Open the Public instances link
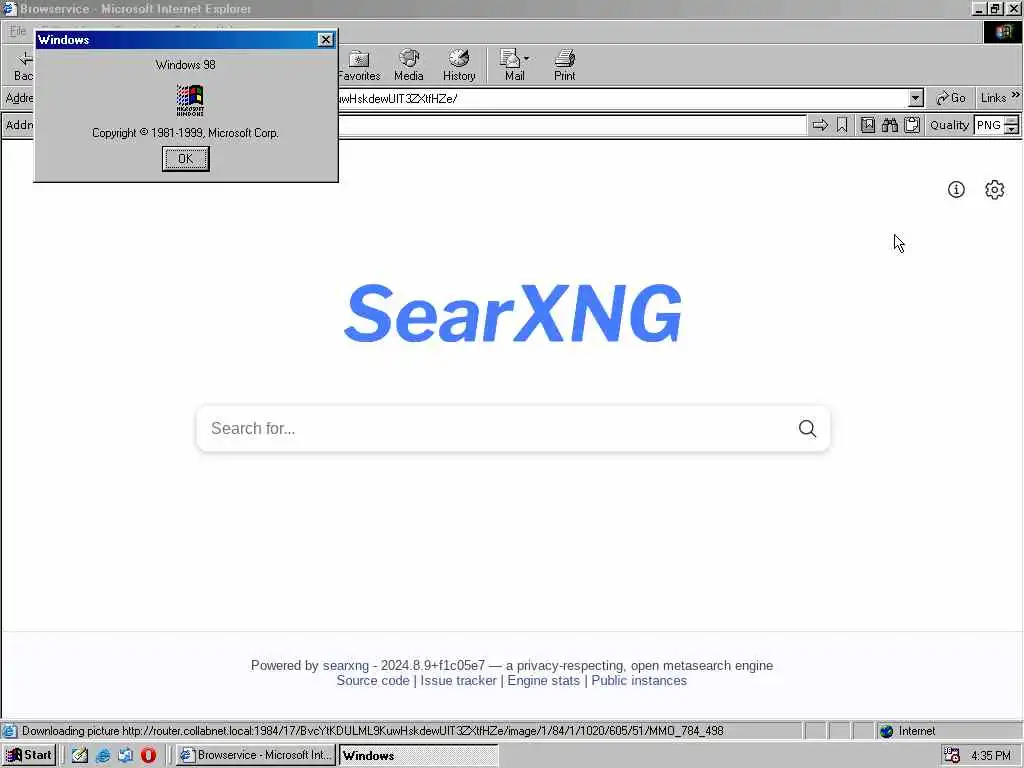 [639, 680]
